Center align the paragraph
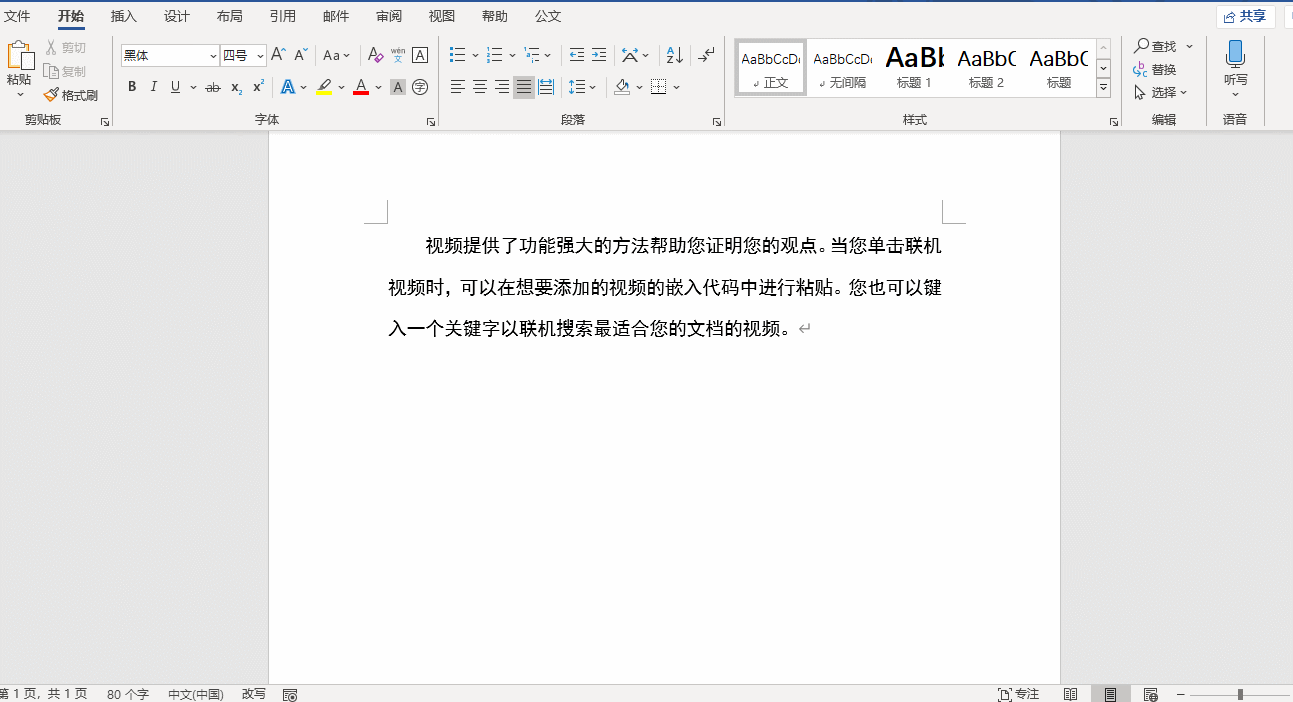This screenshot has width=1293, height=702. coord(480,87)
